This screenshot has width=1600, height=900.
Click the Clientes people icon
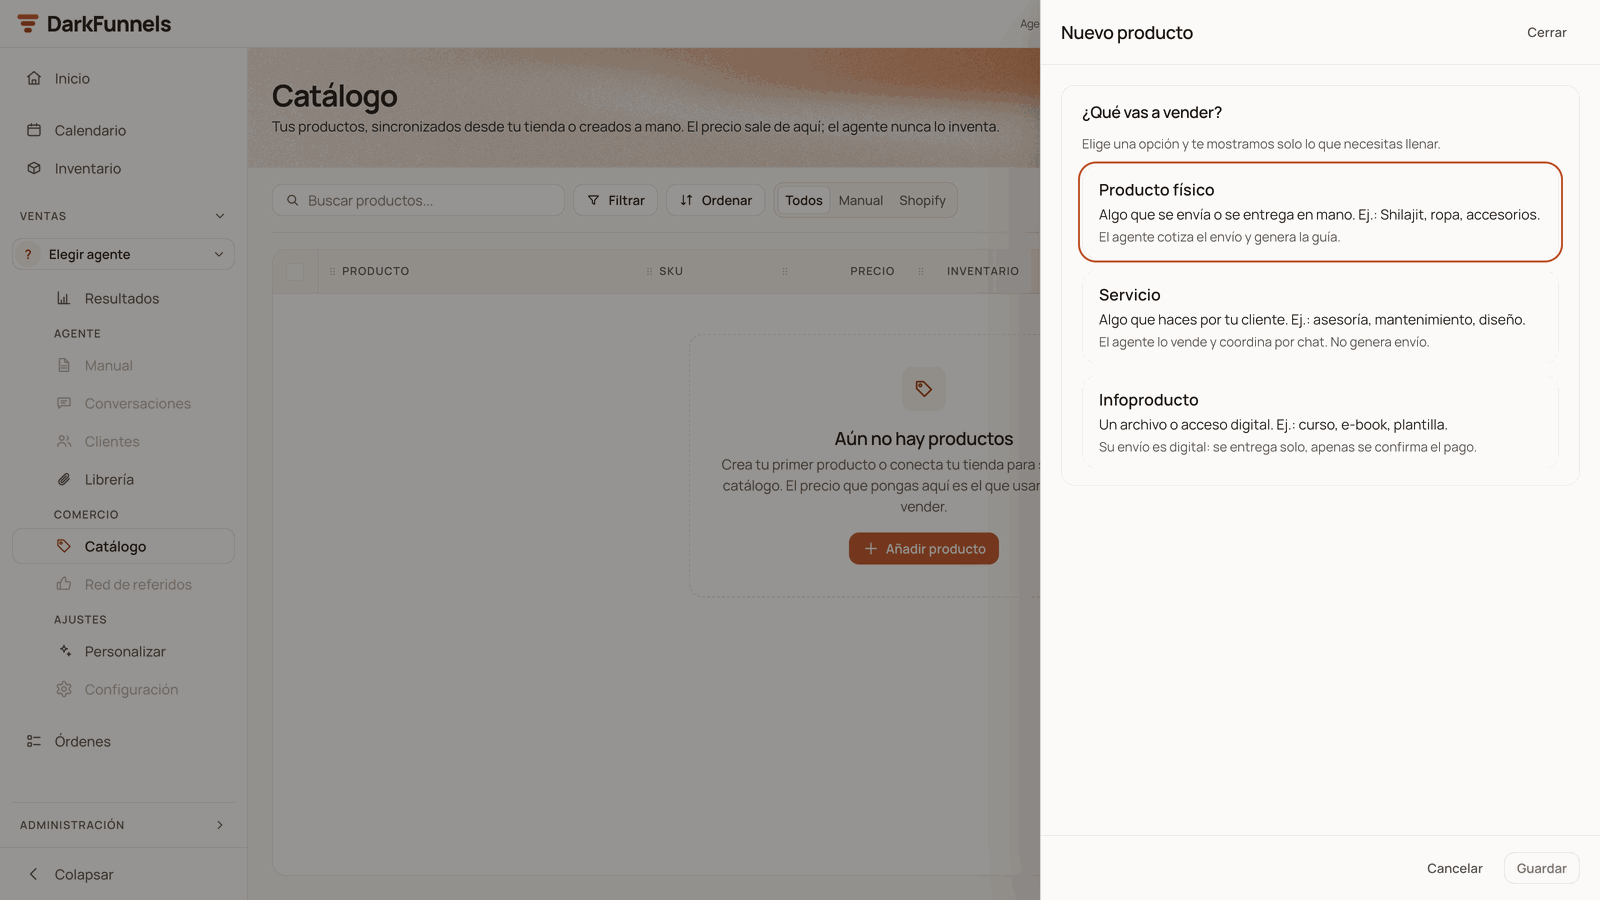pos(64,441)
